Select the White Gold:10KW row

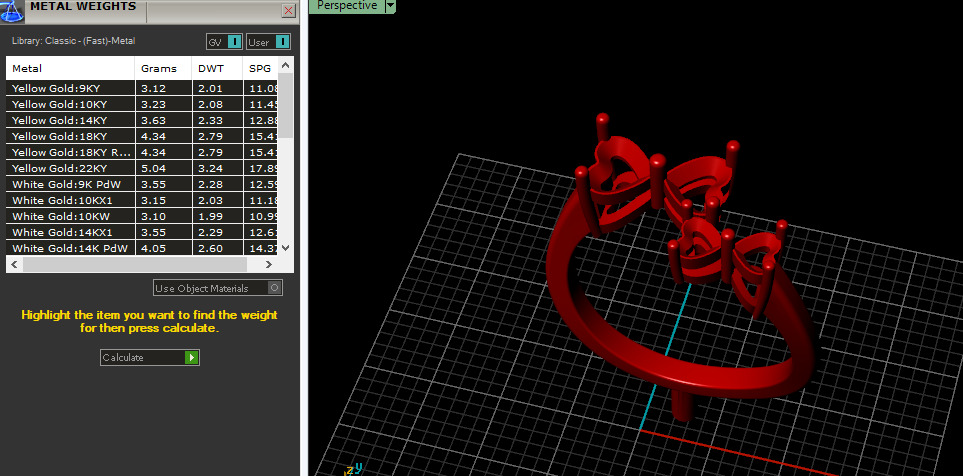point(142,216)
